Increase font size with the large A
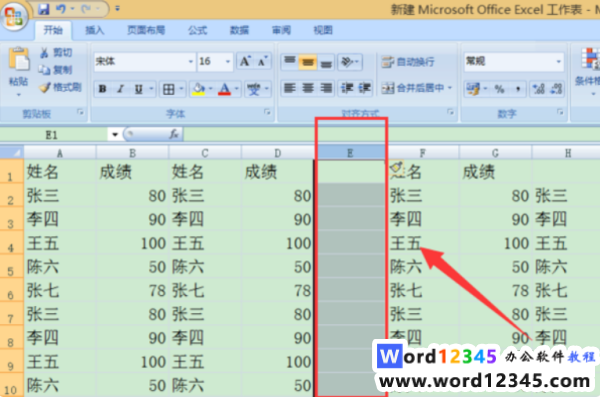Viewport: 600px width, 397px height. pyautogui.click(x=245, y=62)
